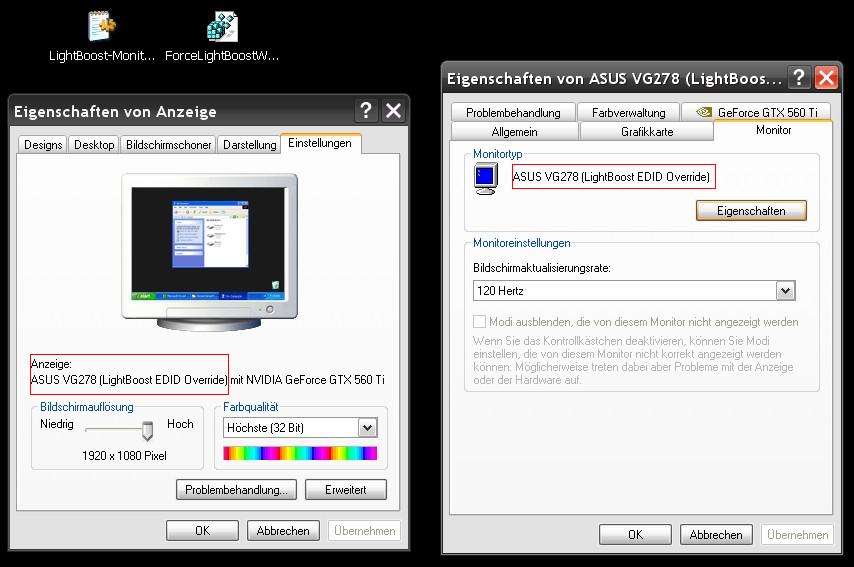The height and width of the screenshot is (567, 854).
Task: Close the Eigenschaften von Anzeige window
Action: tap(393, 111)
